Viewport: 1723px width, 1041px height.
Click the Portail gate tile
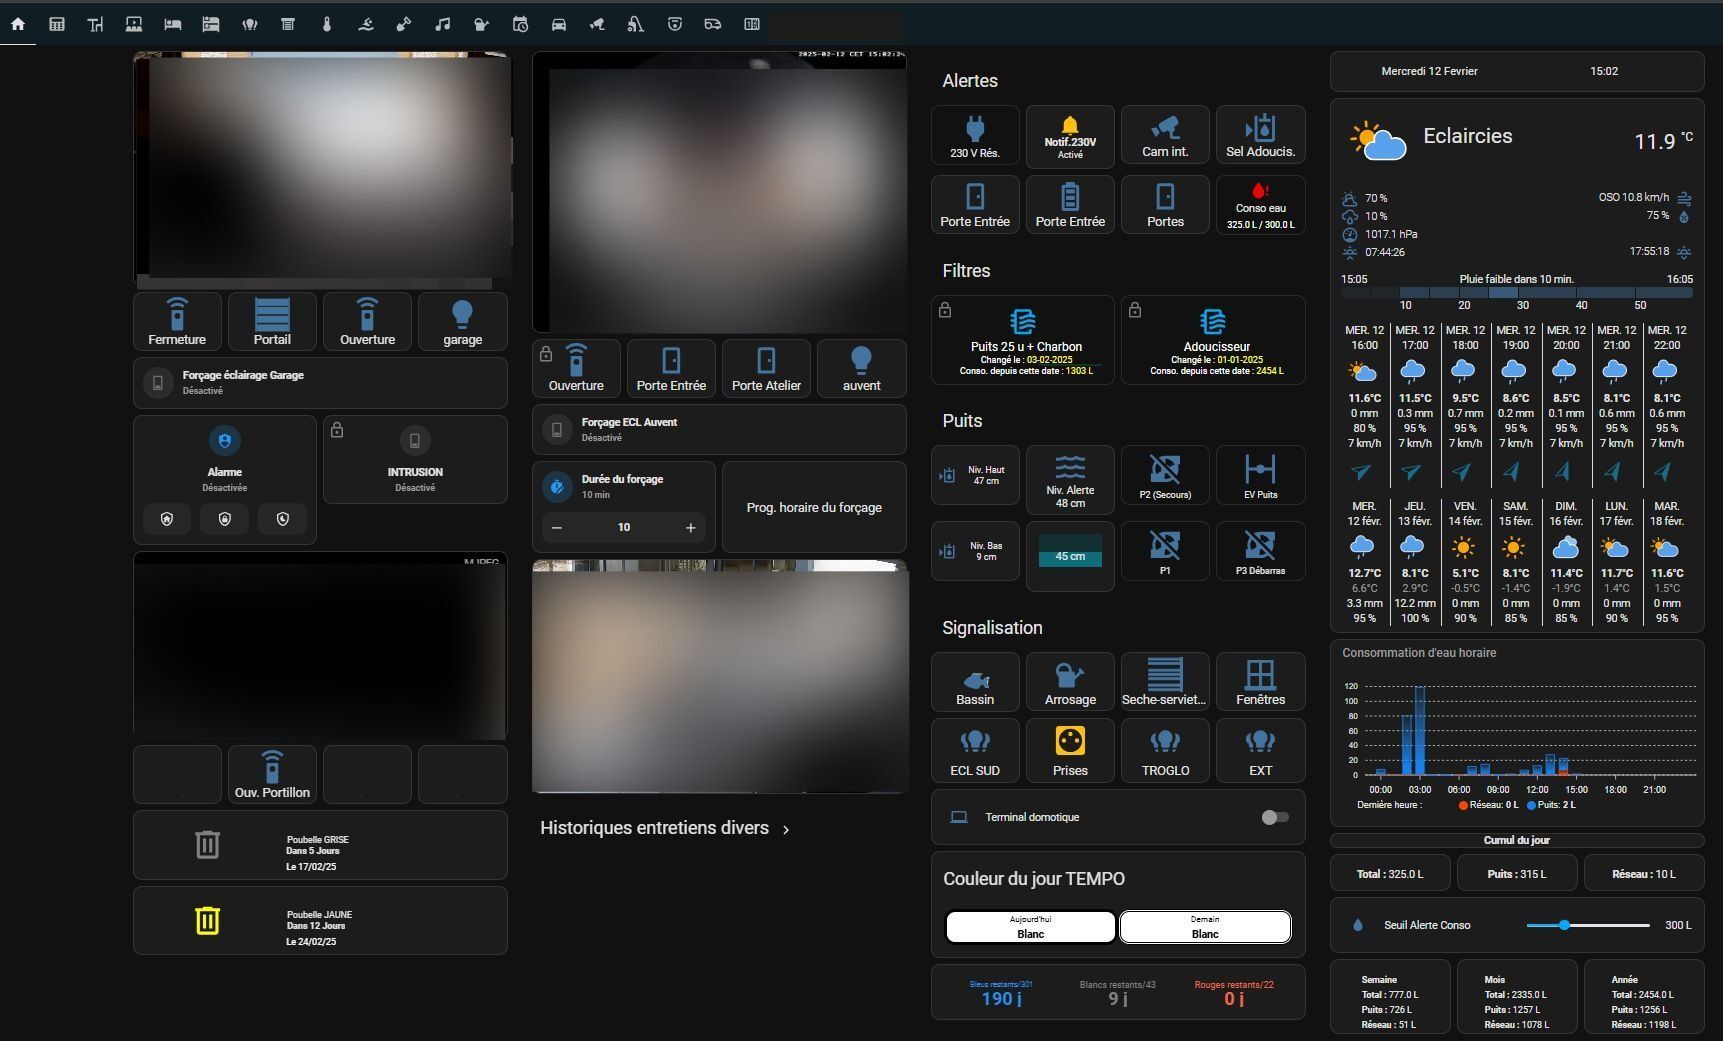pos(272,321)
